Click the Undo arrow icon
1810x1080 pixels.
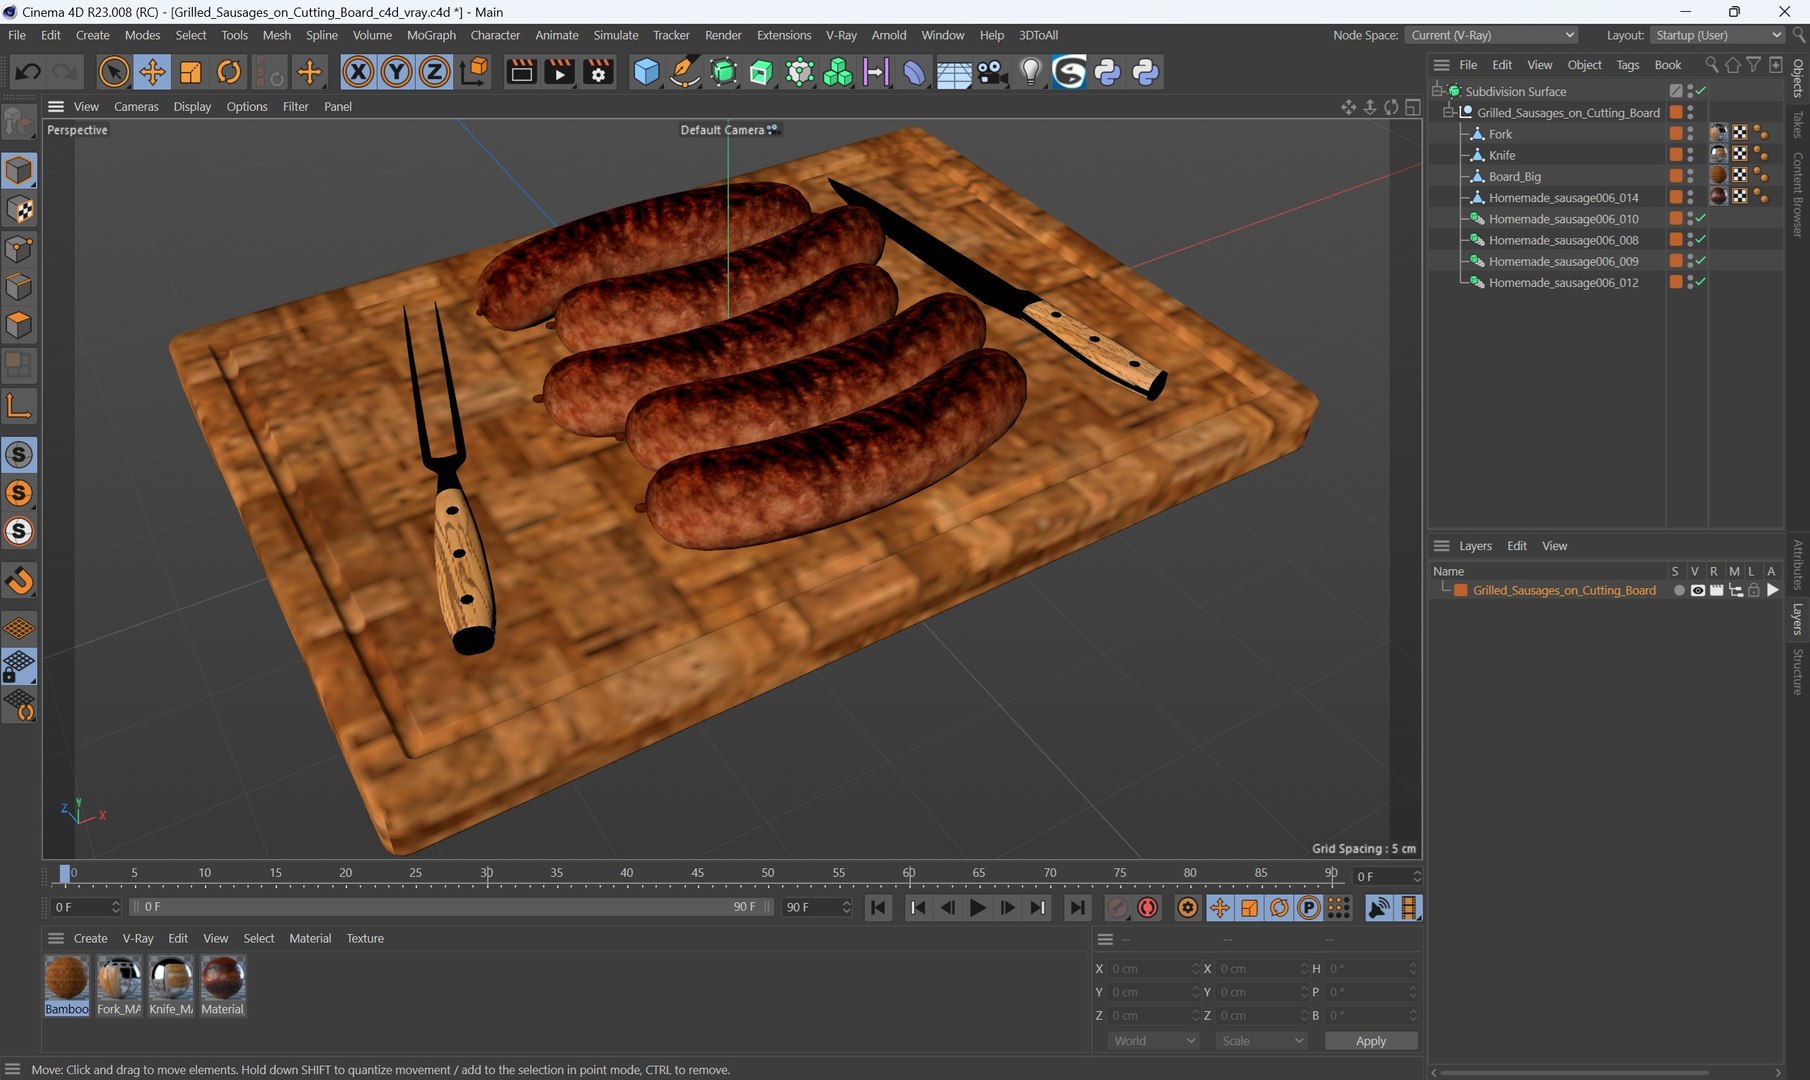point(28,72)
